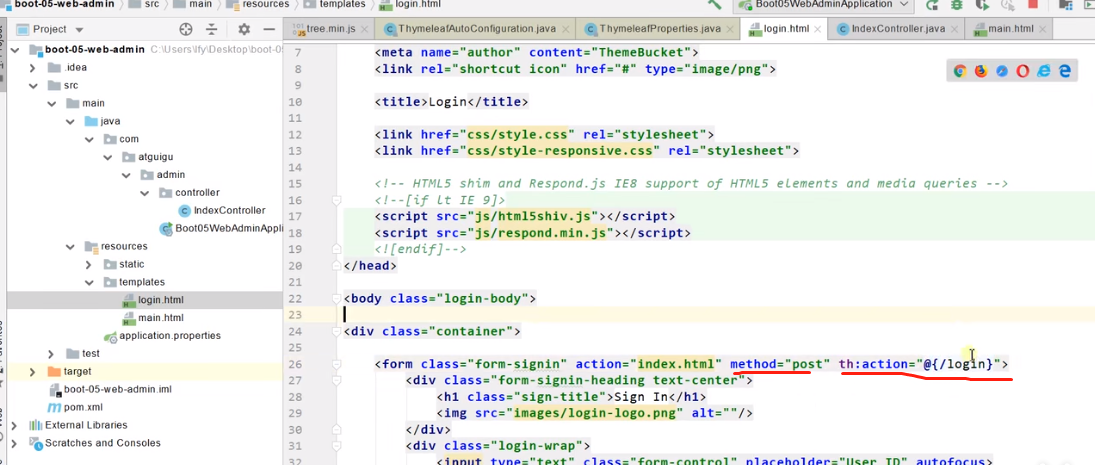
Task: Select pom.xml in the project tree
Action: 76,408
